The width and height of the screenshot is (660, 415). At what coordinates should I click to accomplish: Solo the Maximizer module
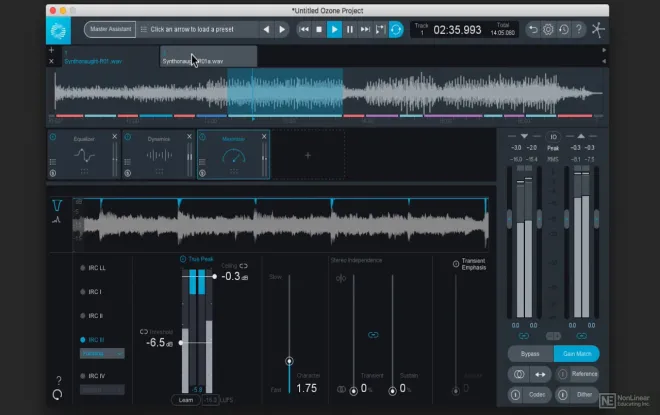point(202,173)
